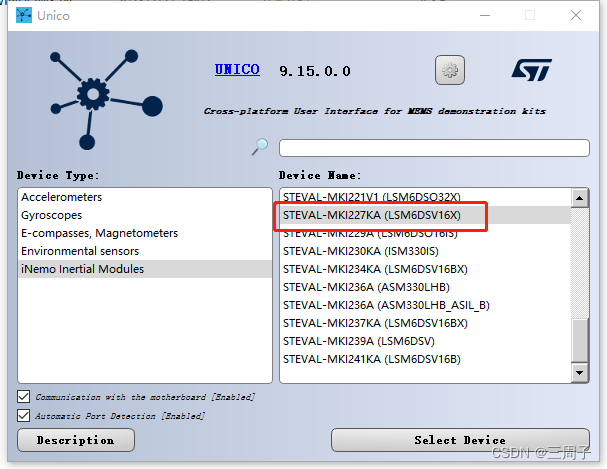This screenshot has height=469, width=607.
Task: Open the UNICO hyperlink
Action: pos(237,70)
